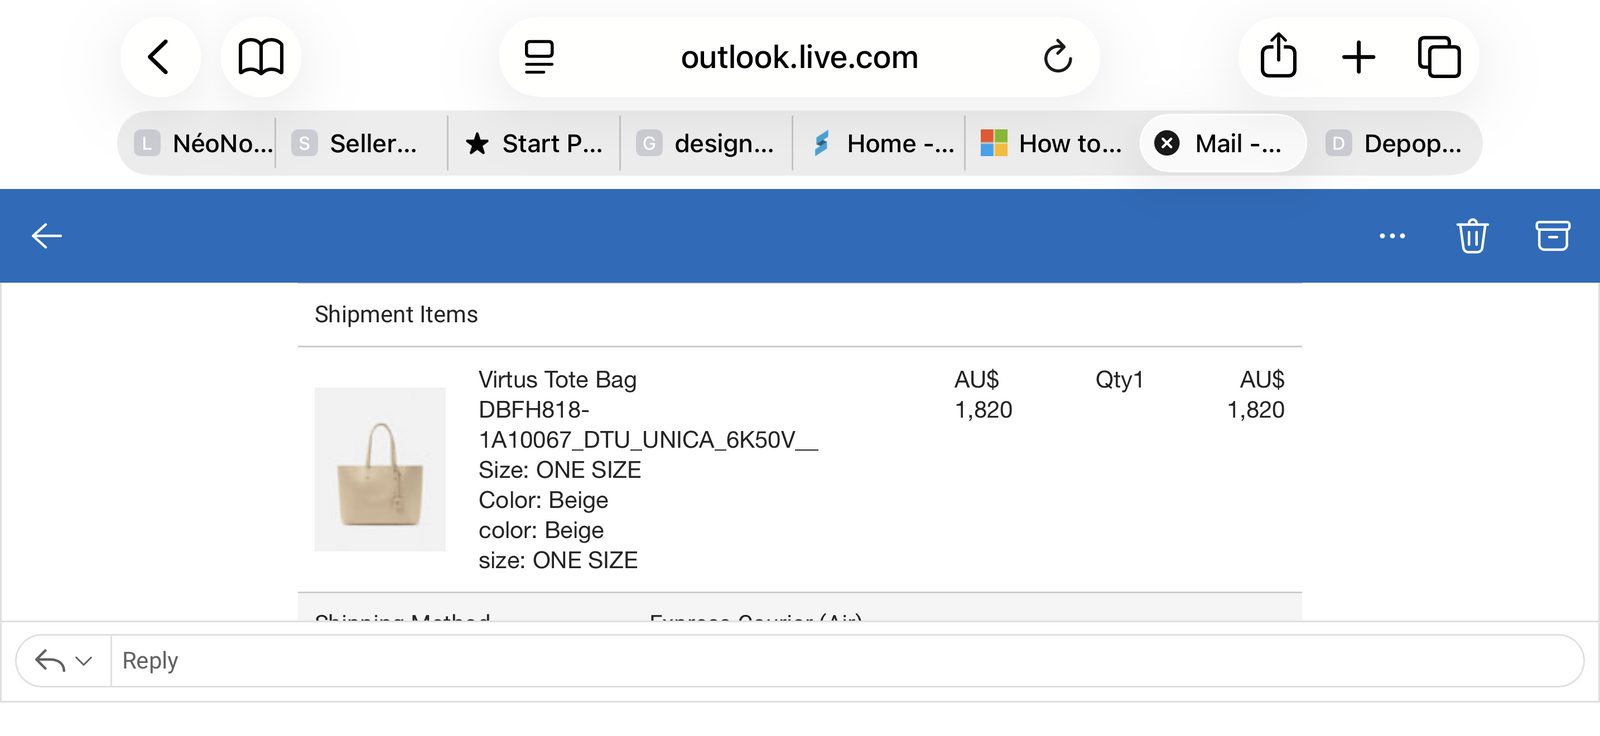
Task: Open a new tab with plus icon
Action: [x=1358, y=57]
